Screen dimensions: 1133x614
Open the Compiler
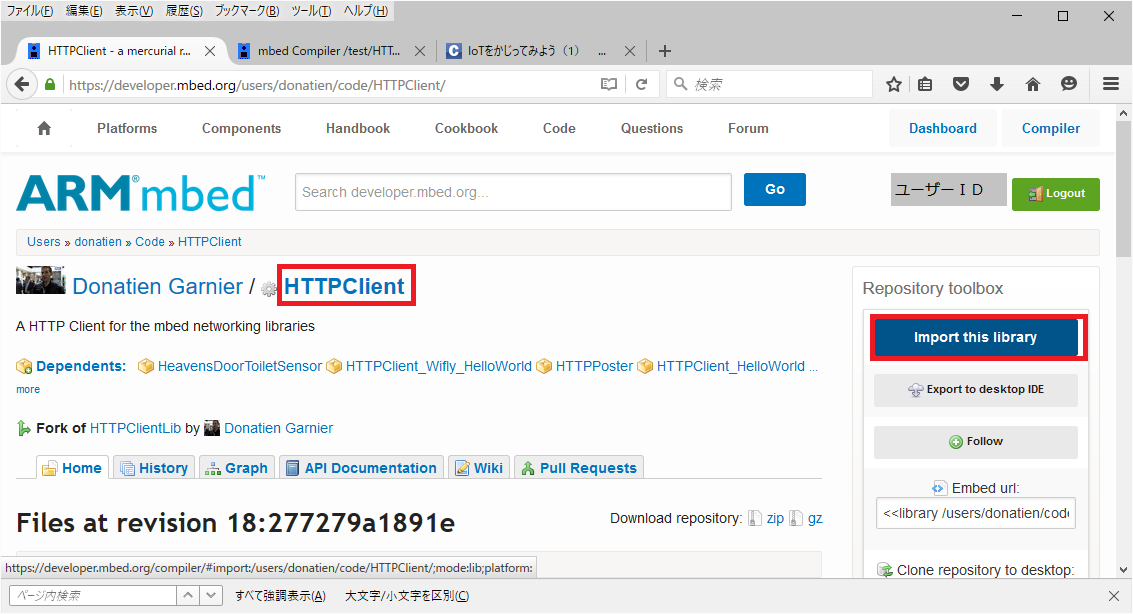pyautogui.click(x=1051, y=129)
